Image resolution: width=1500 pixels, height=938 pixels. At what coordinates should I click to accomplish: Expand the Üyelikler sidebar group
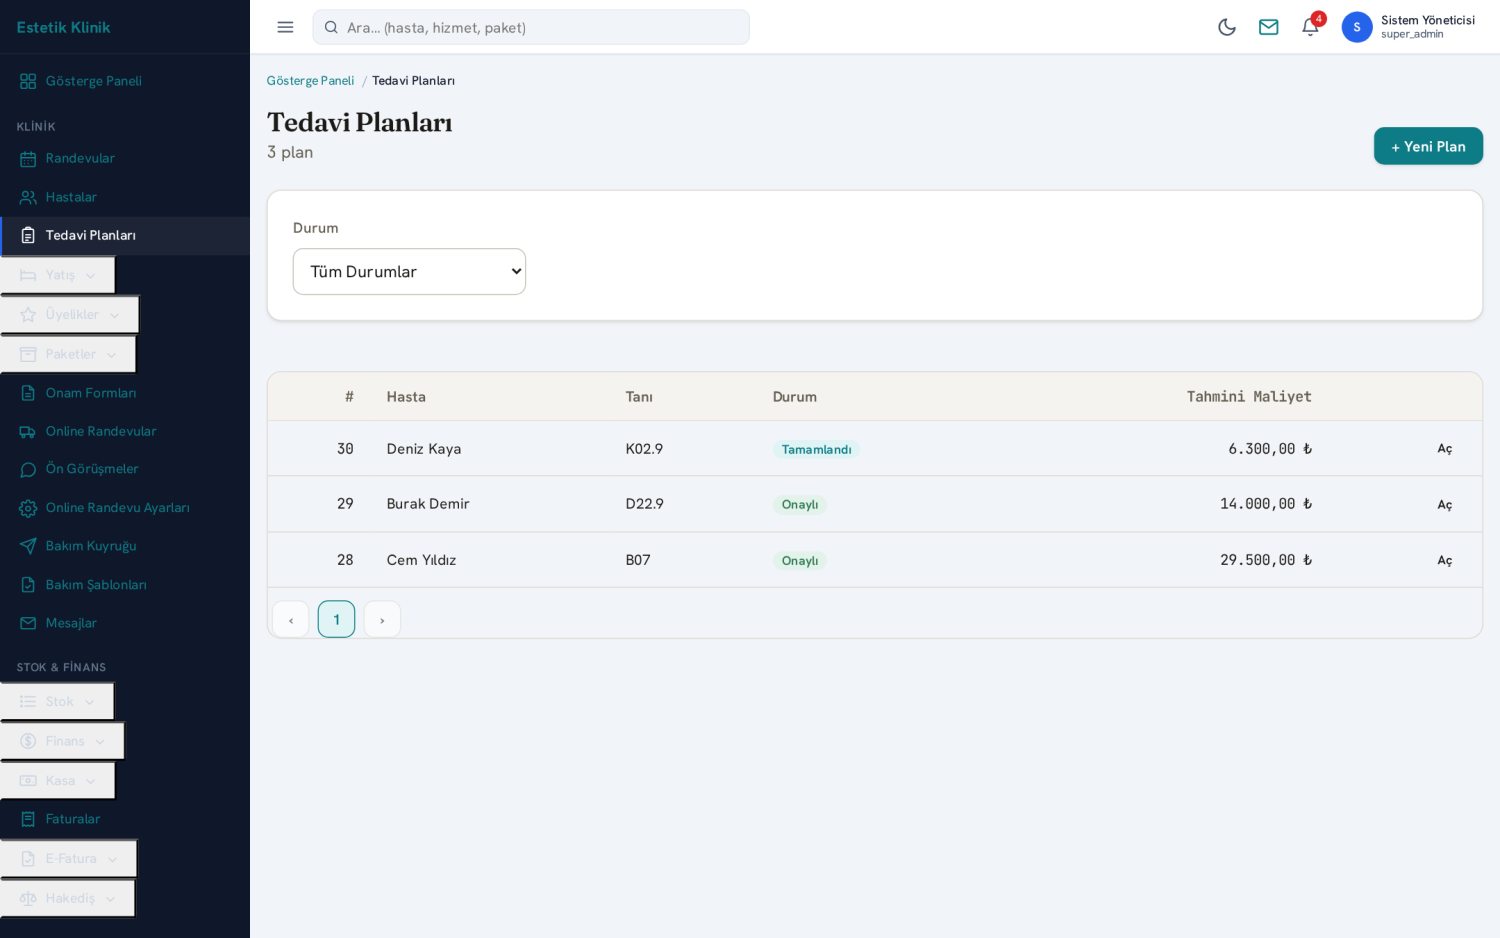(x=70, y=314)
